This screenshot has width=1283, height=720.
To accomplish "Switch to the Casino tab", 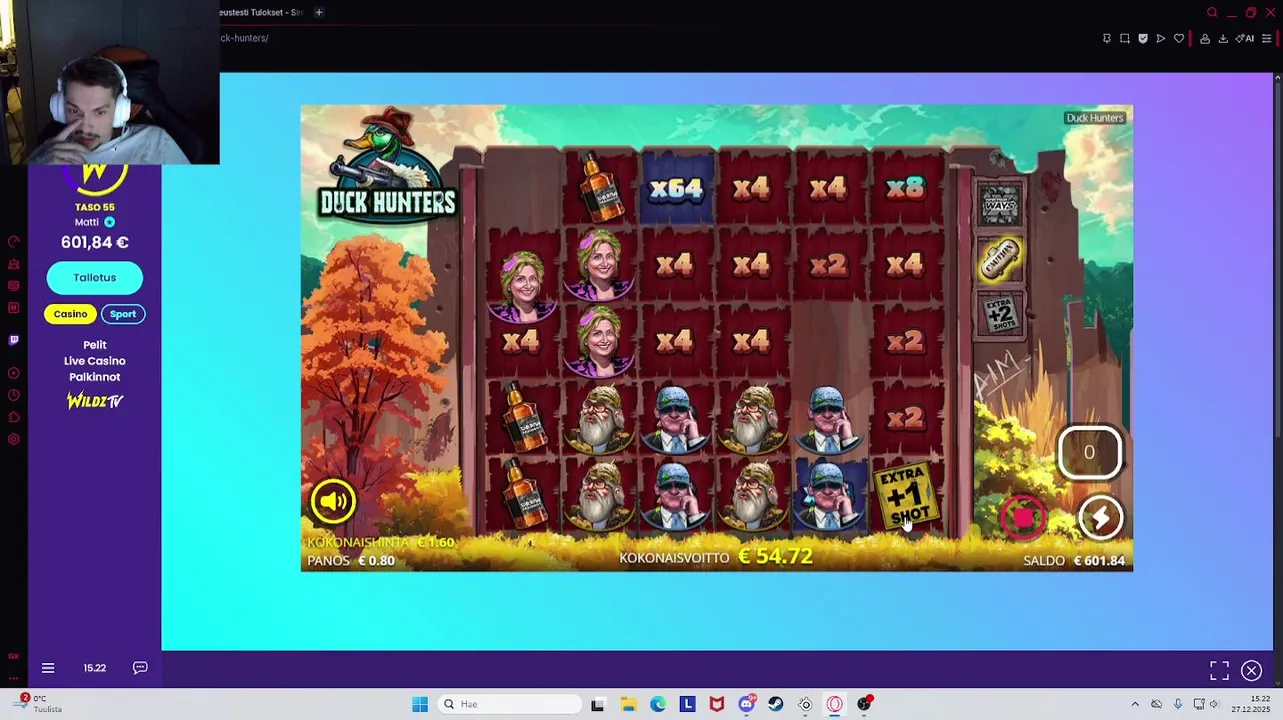I will click(x=70, y=314).
